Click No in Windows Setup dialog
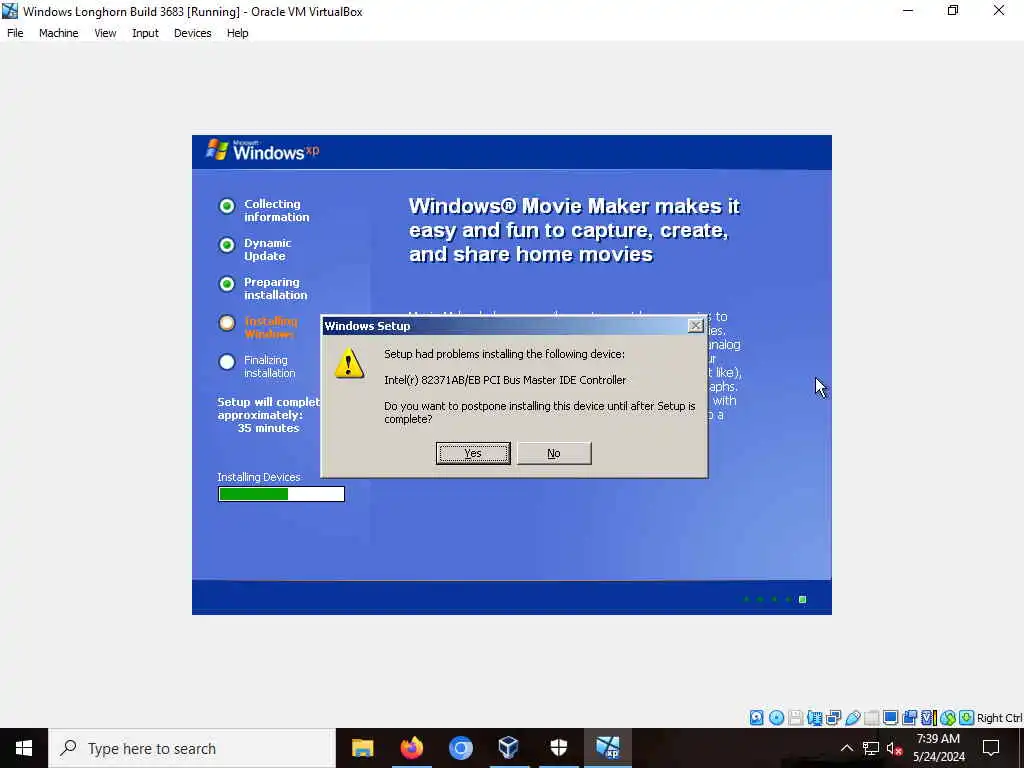The width and height of the screenshot is (1024, 768). 554,453
